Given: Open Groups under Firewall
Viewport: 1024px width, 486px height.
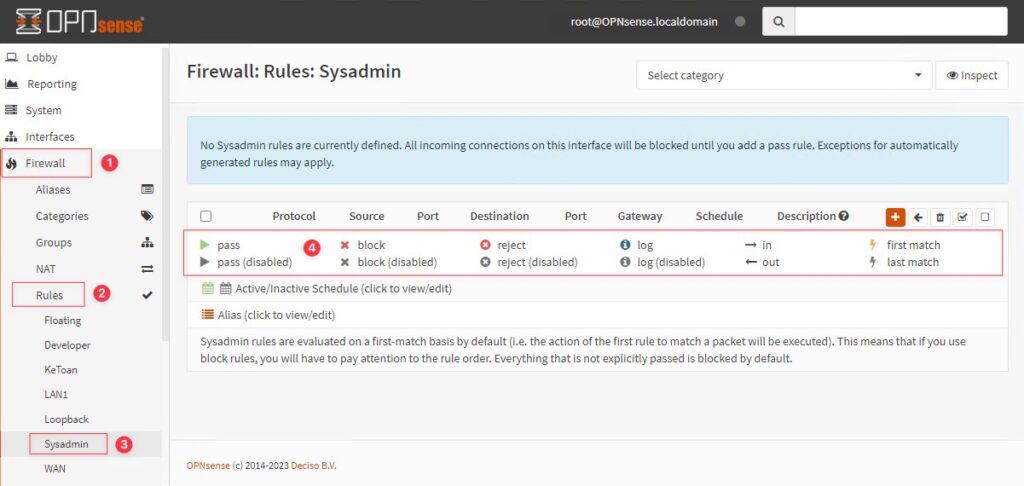Looking at the screenshot, I should coord(54,242).
